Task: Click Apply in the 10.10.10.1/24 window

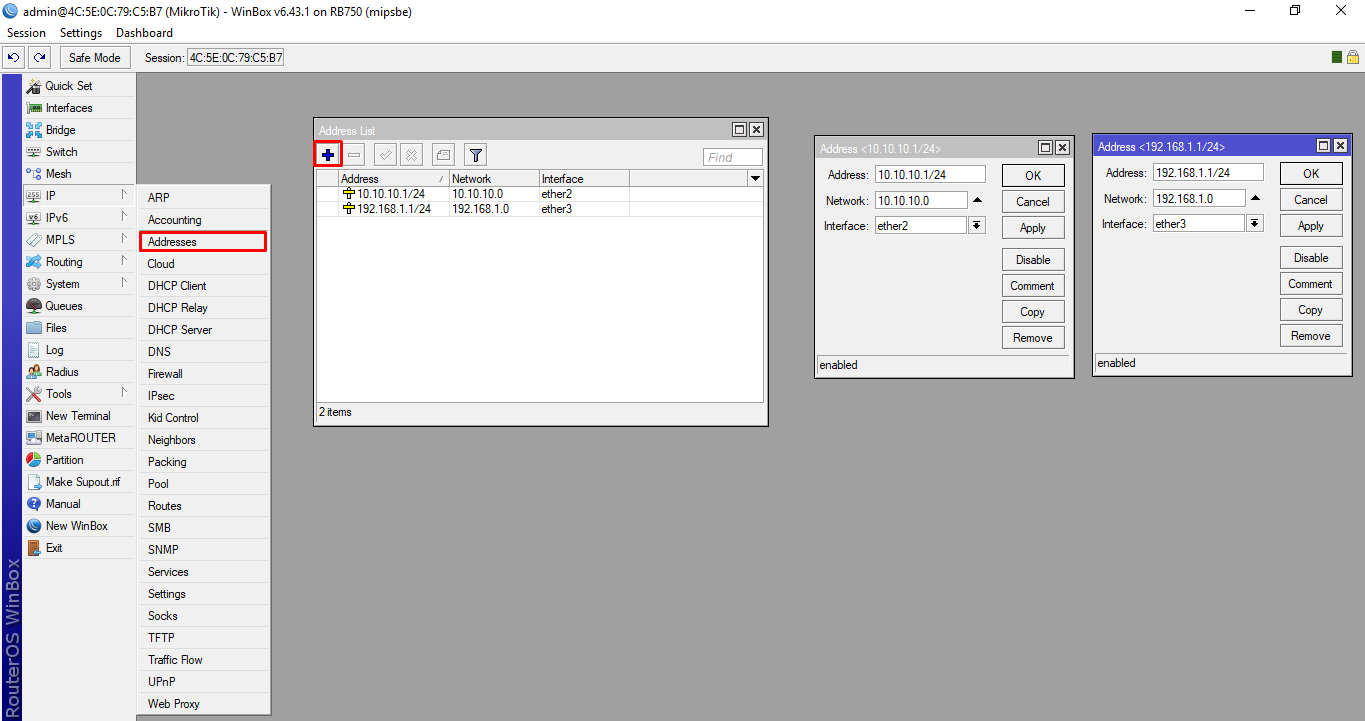Action: tap(1033, 228)
